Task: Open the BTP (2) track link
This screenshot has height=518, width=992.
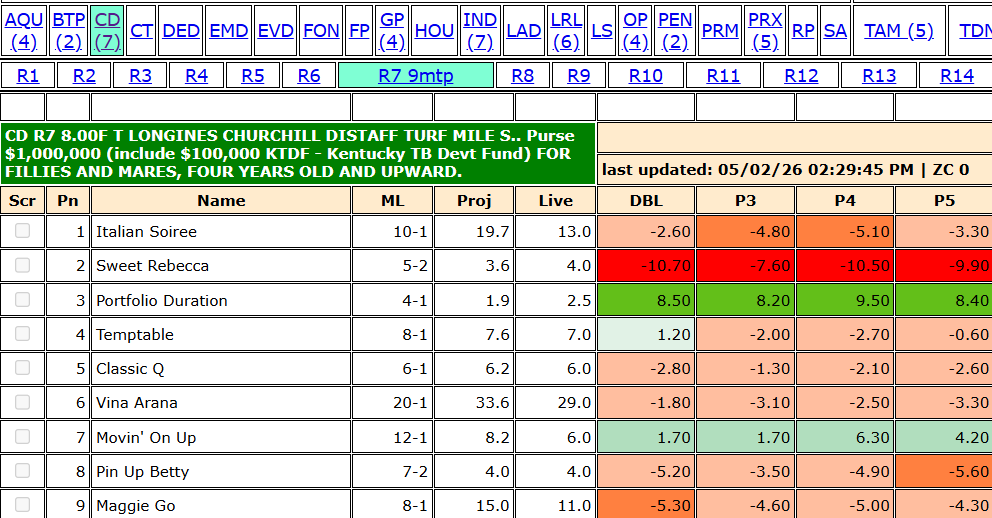Action: pyautogui.click(x=68, y=30)
